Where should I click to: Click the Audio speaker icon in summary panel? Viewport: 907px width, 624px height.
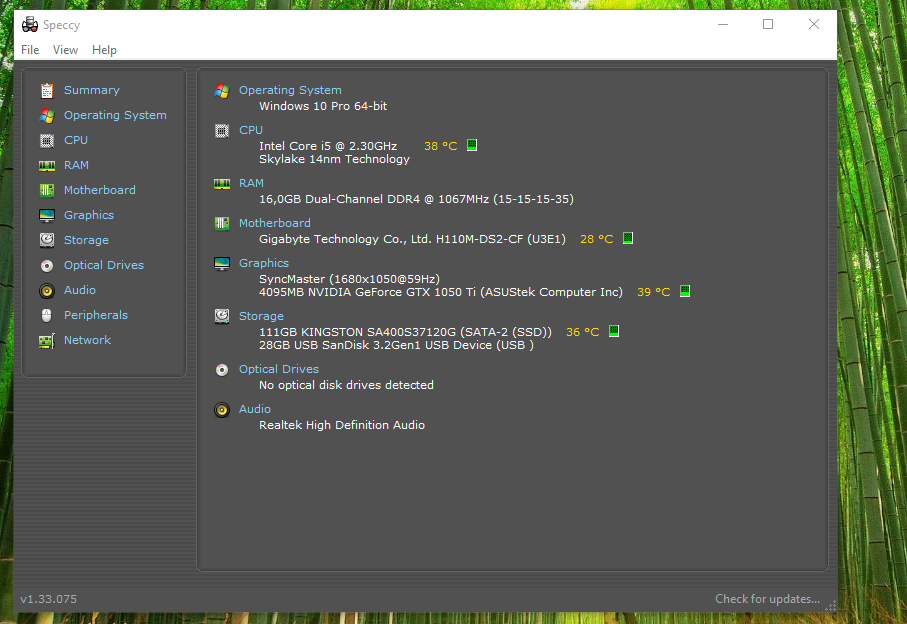click(x=222, y=410)
